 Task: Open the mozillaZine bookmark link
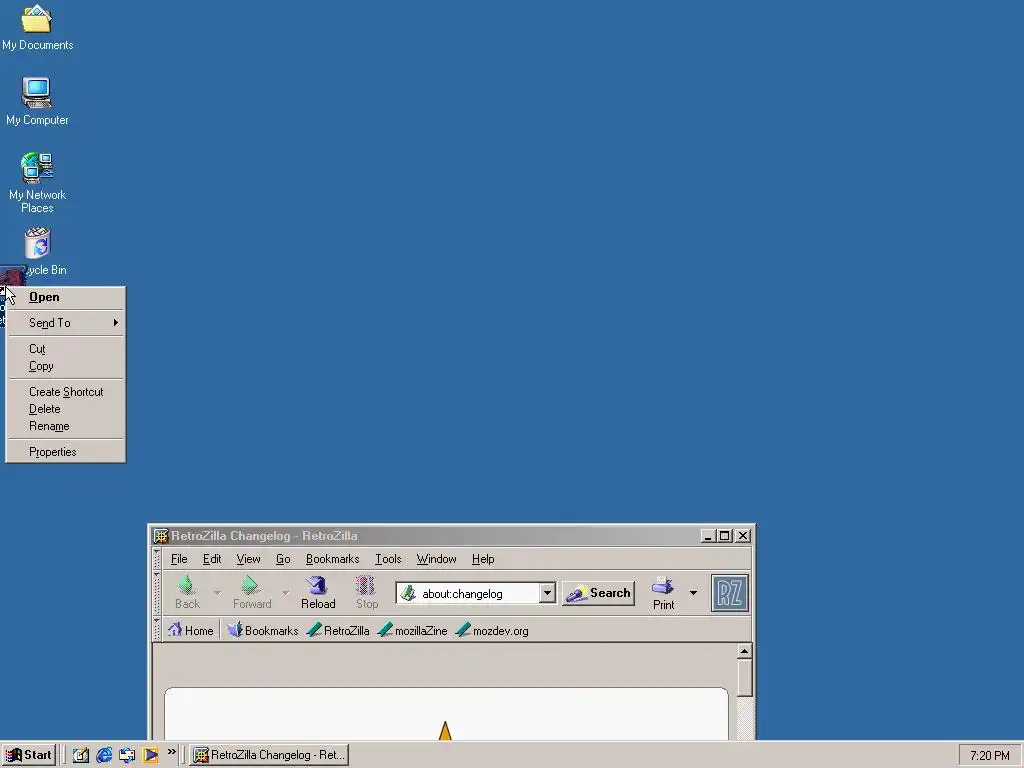[413, 630]
